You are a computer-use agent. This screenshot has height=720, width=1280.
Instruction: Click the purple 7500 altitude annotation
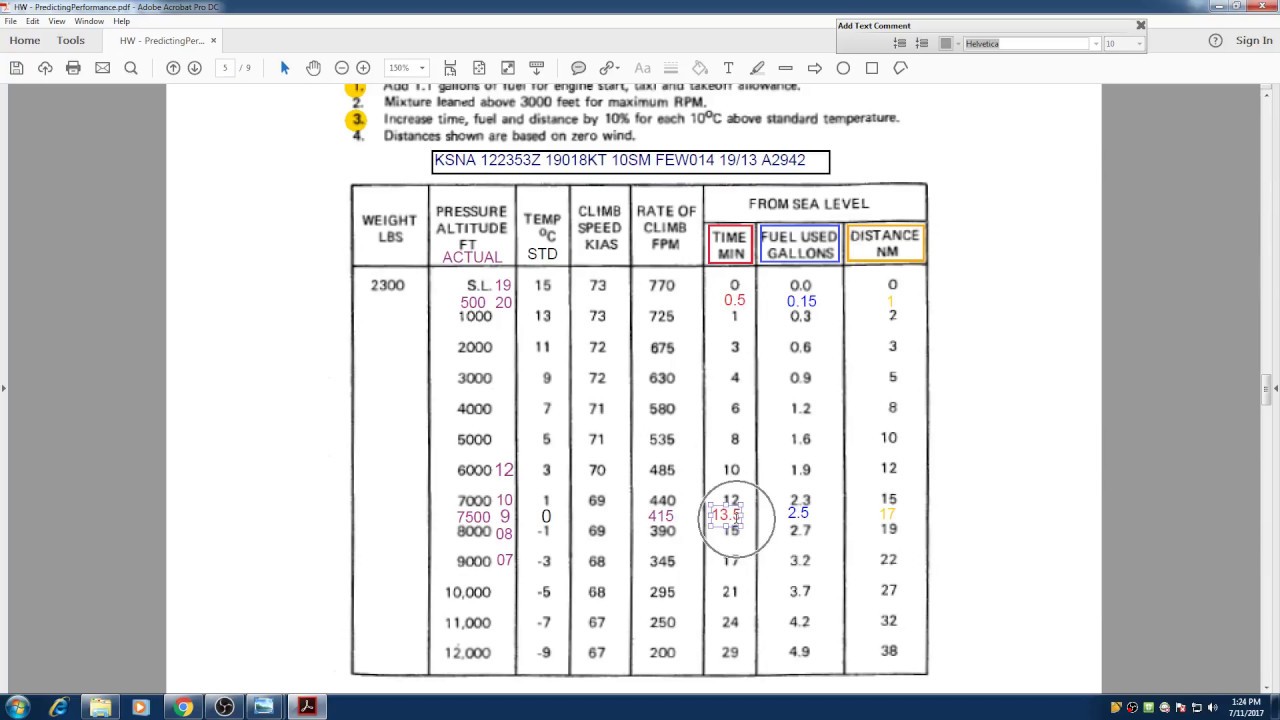click(474, 517)
